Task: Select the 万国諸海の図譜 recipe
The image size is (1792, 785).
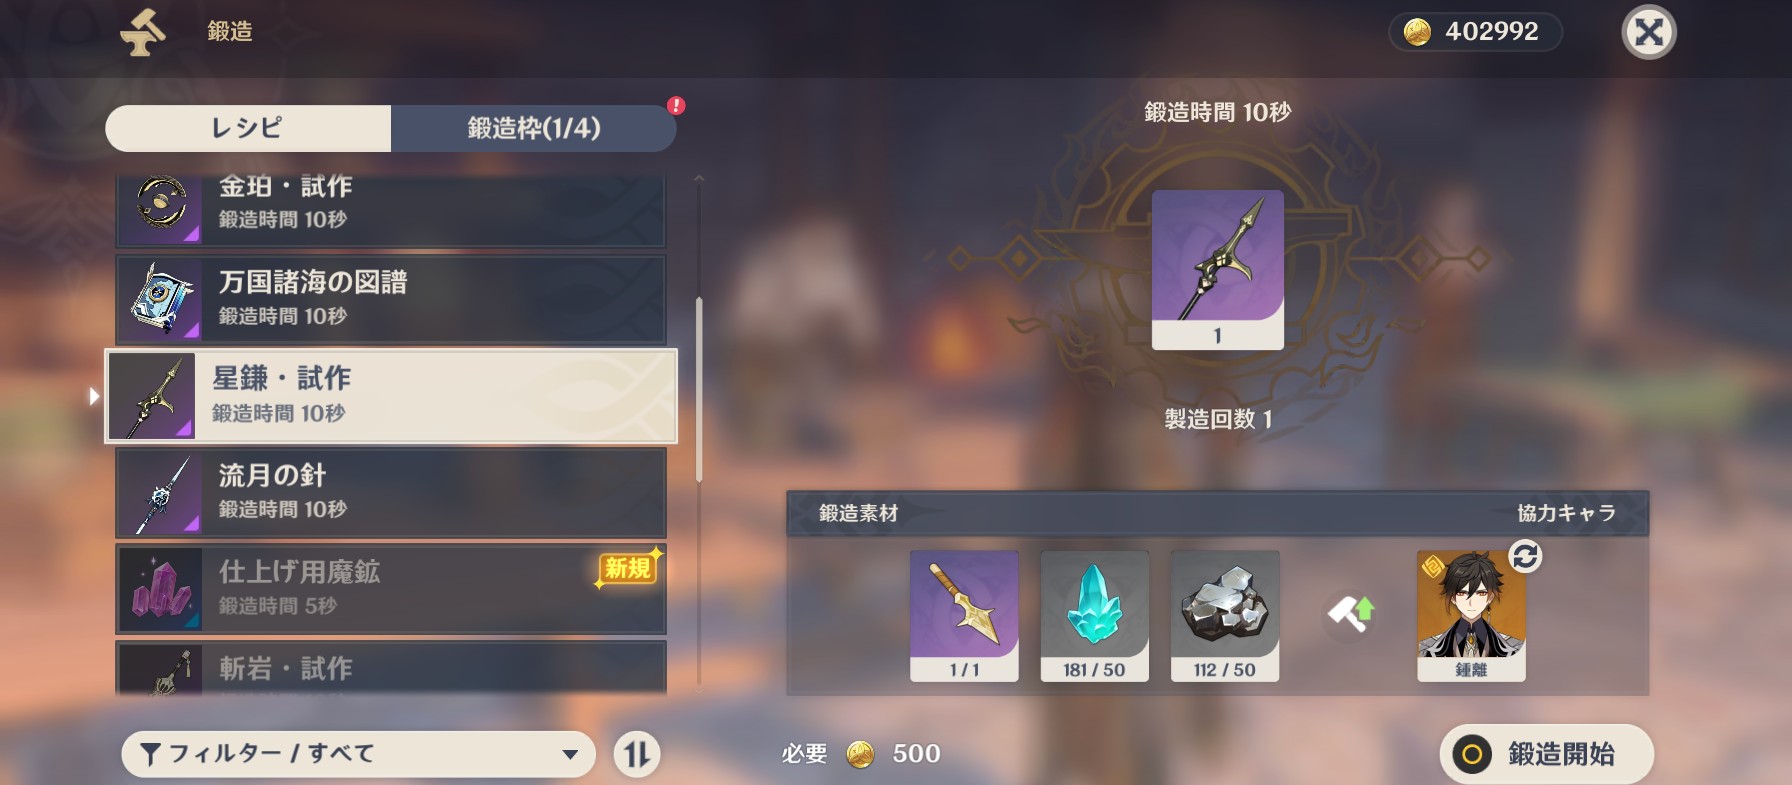Action: [x=391, y=300]
